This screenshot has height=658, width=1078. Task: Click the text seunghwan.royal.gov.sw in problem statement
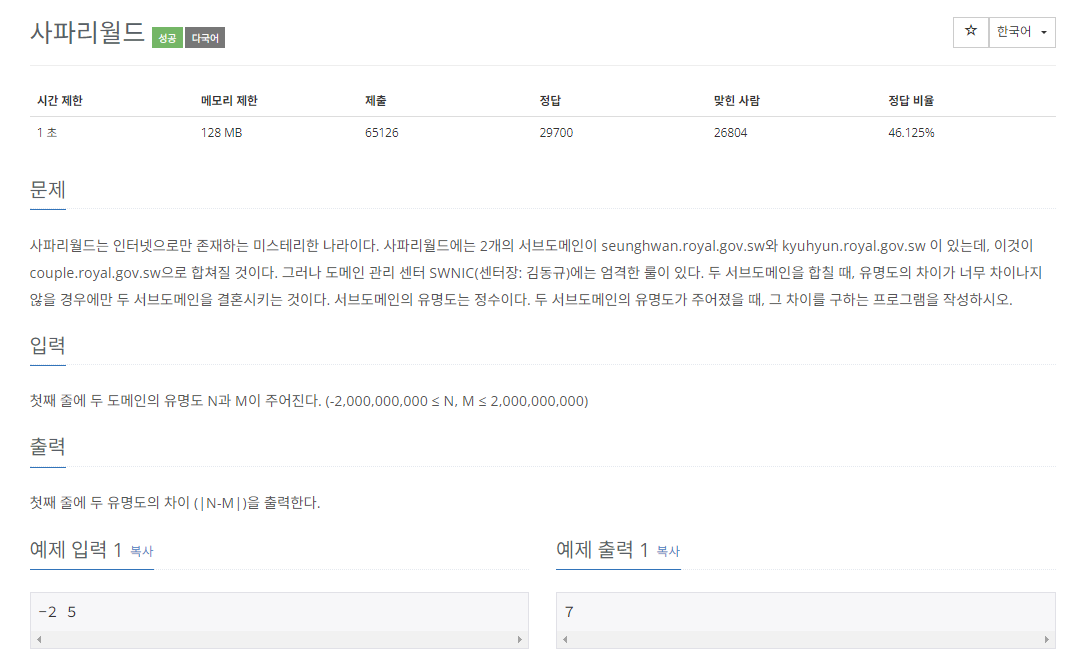tap(683, 246)
